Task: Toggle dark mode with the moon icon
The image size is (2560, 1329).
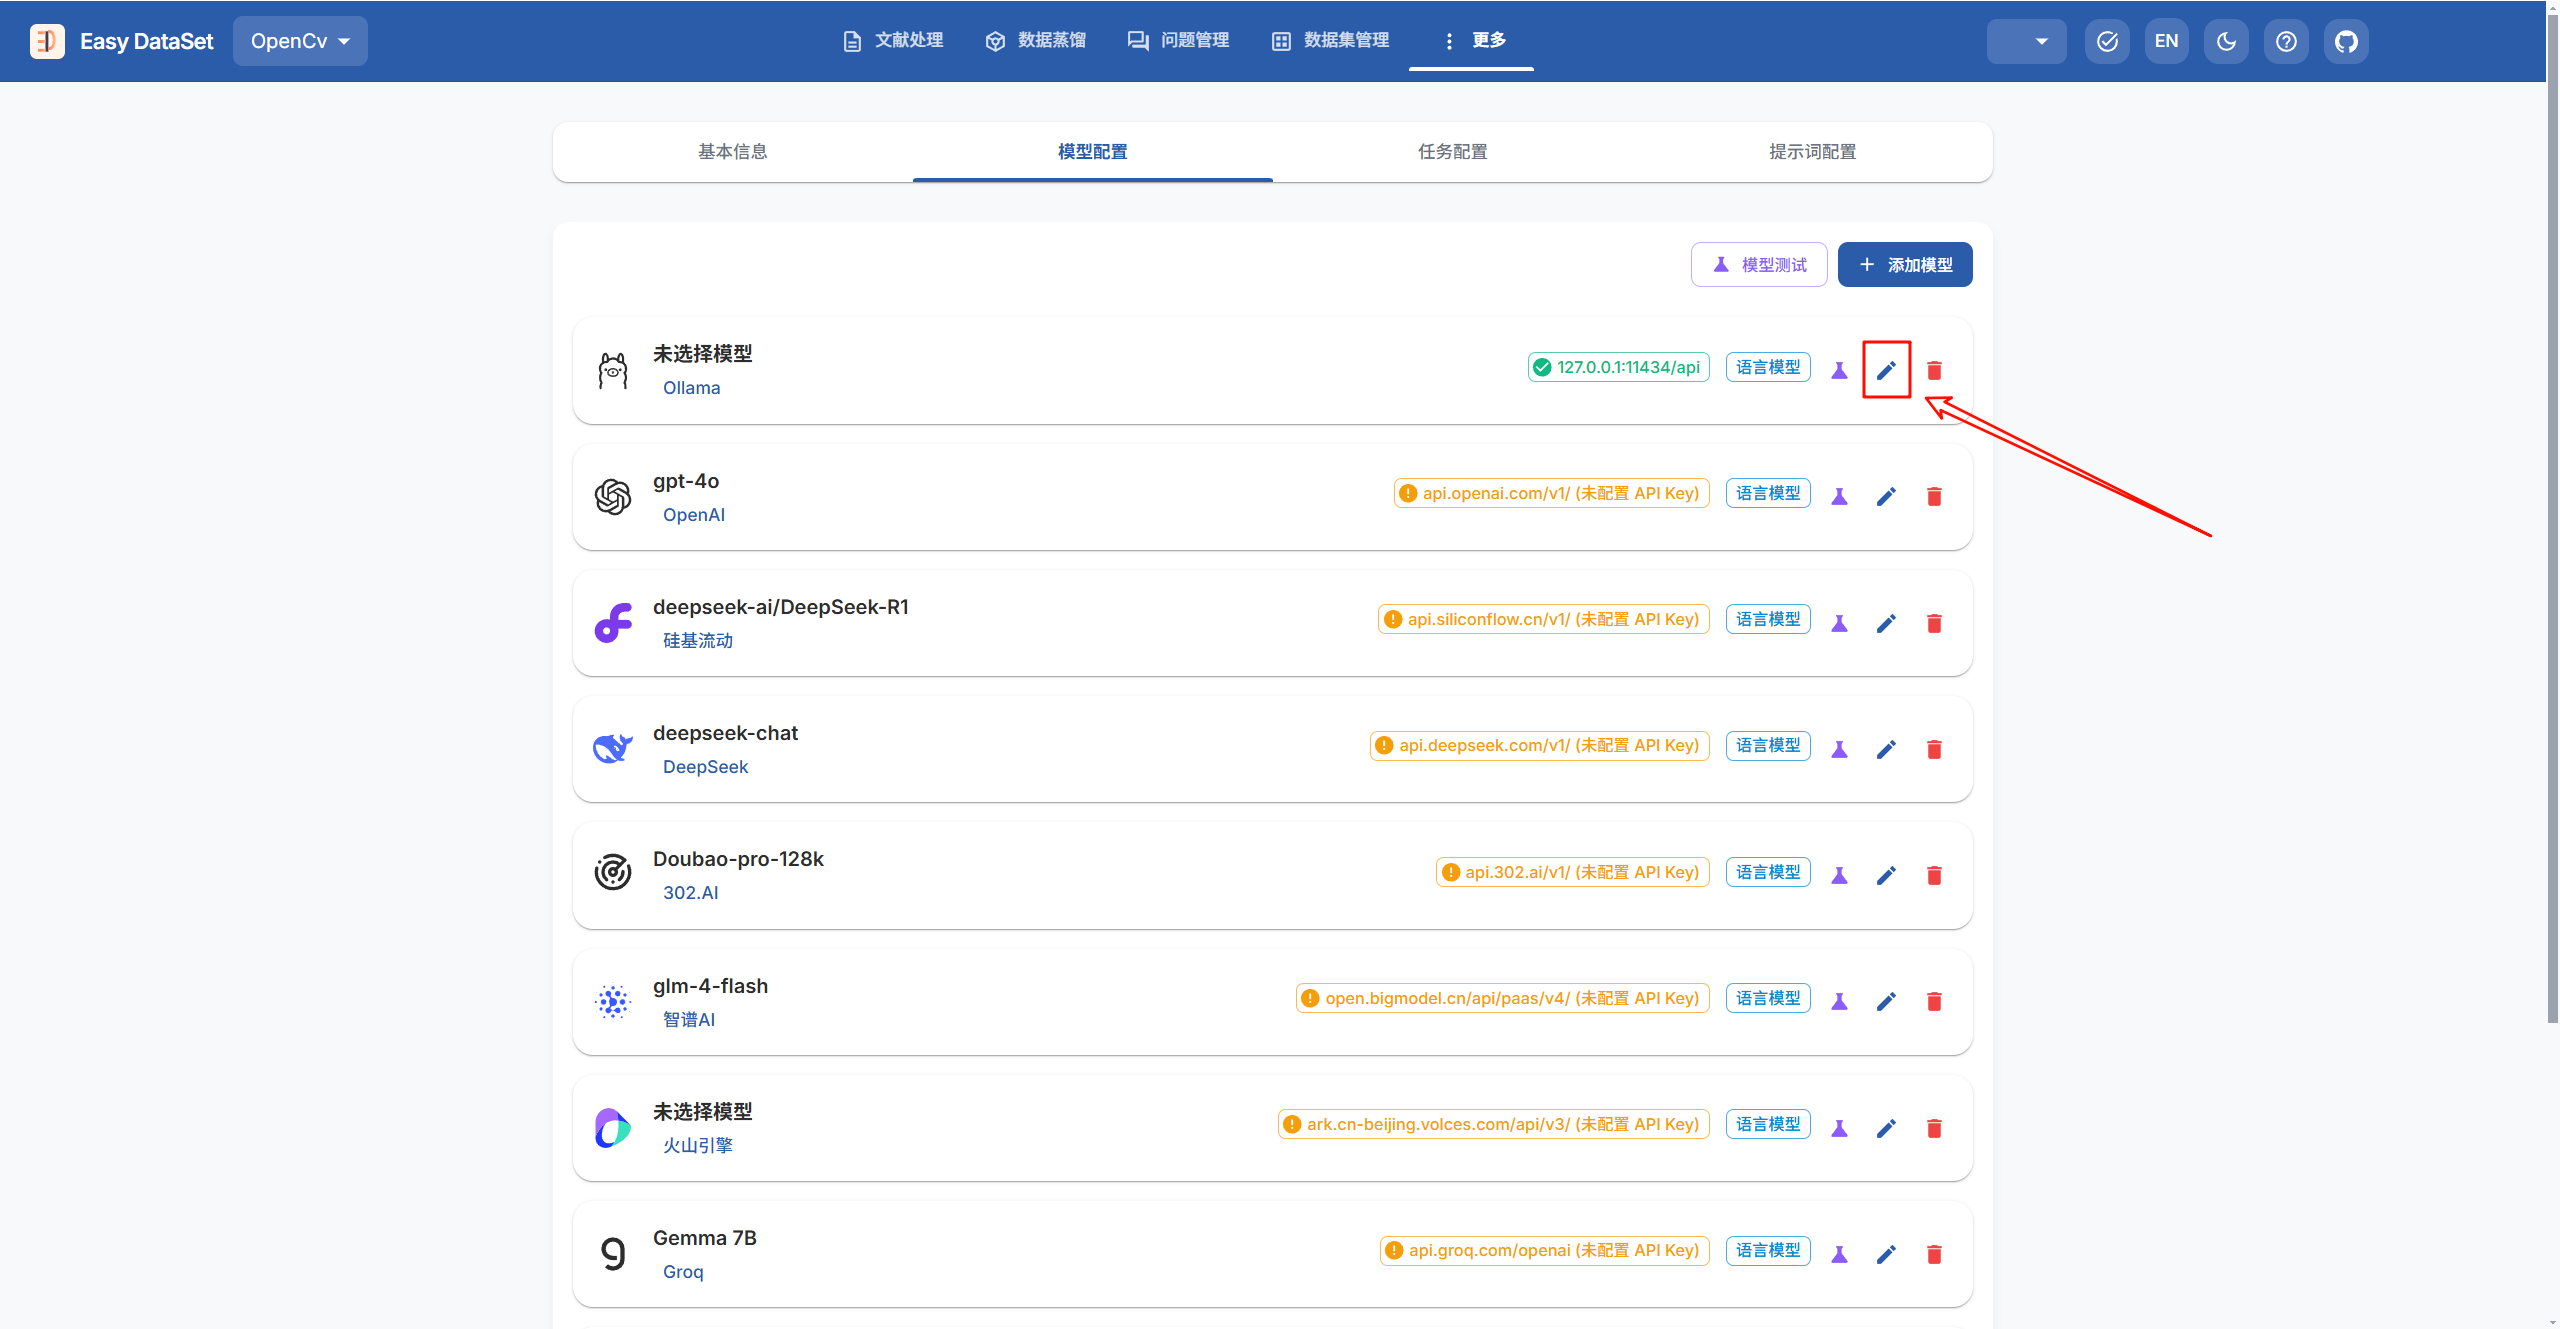Action: point(2226,41)
